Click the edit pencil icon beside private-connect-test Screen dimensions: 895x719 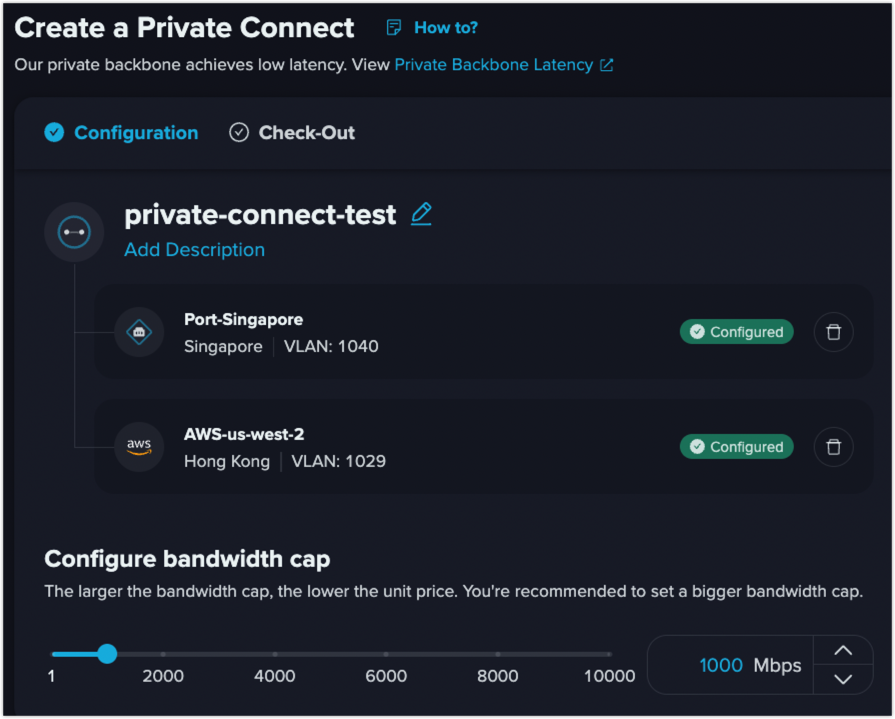[x=421, y=214]
